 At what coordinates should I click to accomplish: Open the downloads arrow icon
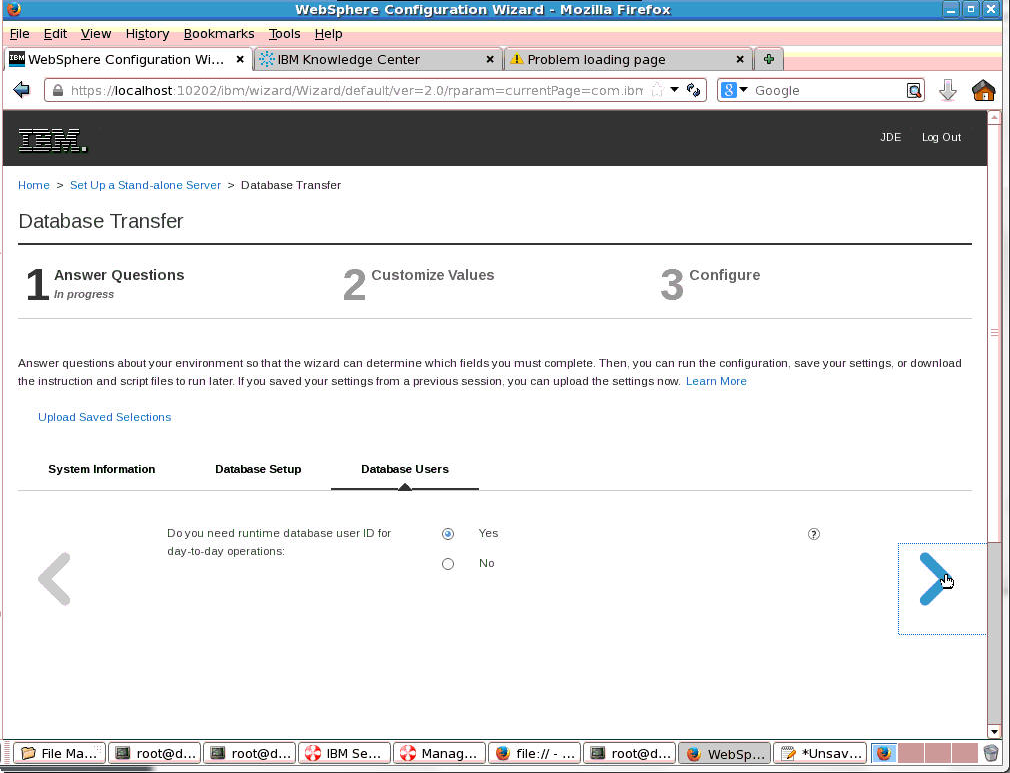click(x=948, y=90)
